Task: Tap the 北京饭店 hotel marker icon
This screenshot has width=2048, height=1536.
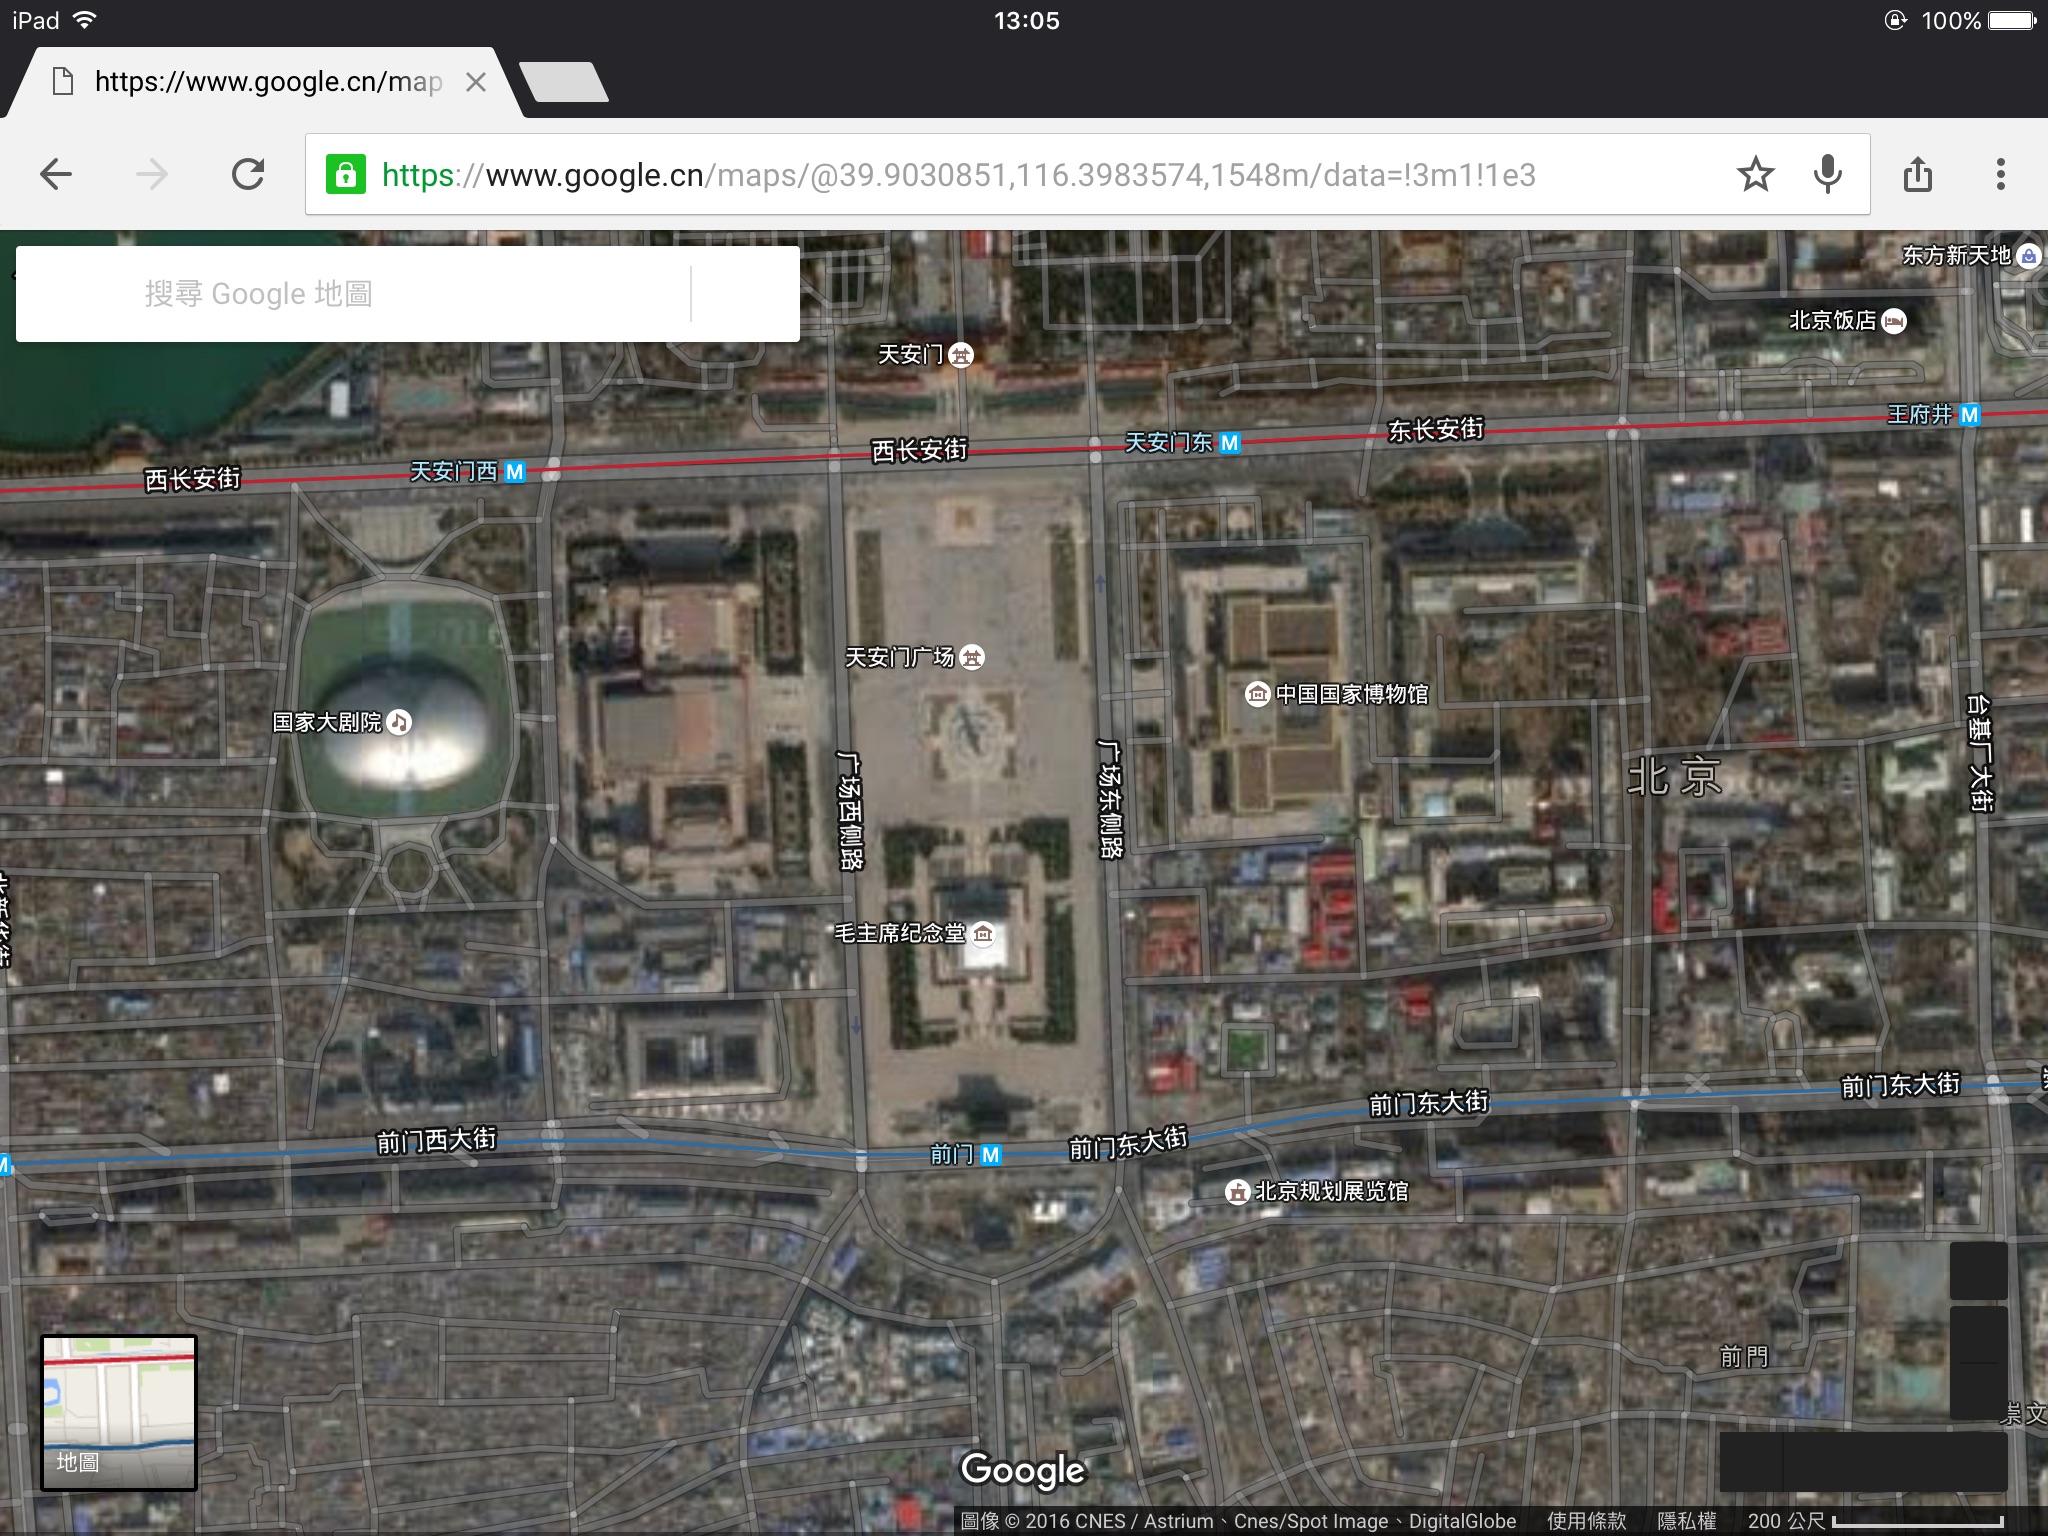Action: 1894,321
